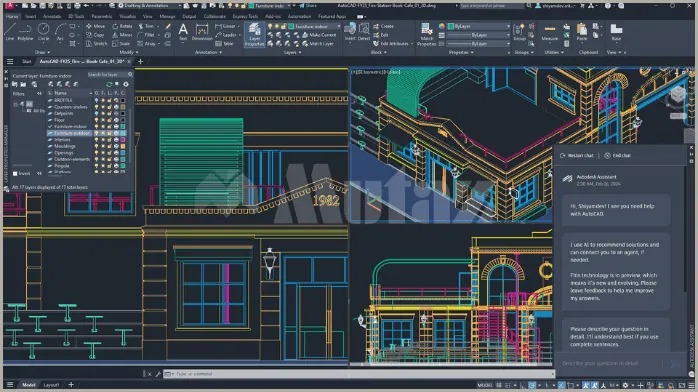Expand the Utilities panel

point(554,53)
